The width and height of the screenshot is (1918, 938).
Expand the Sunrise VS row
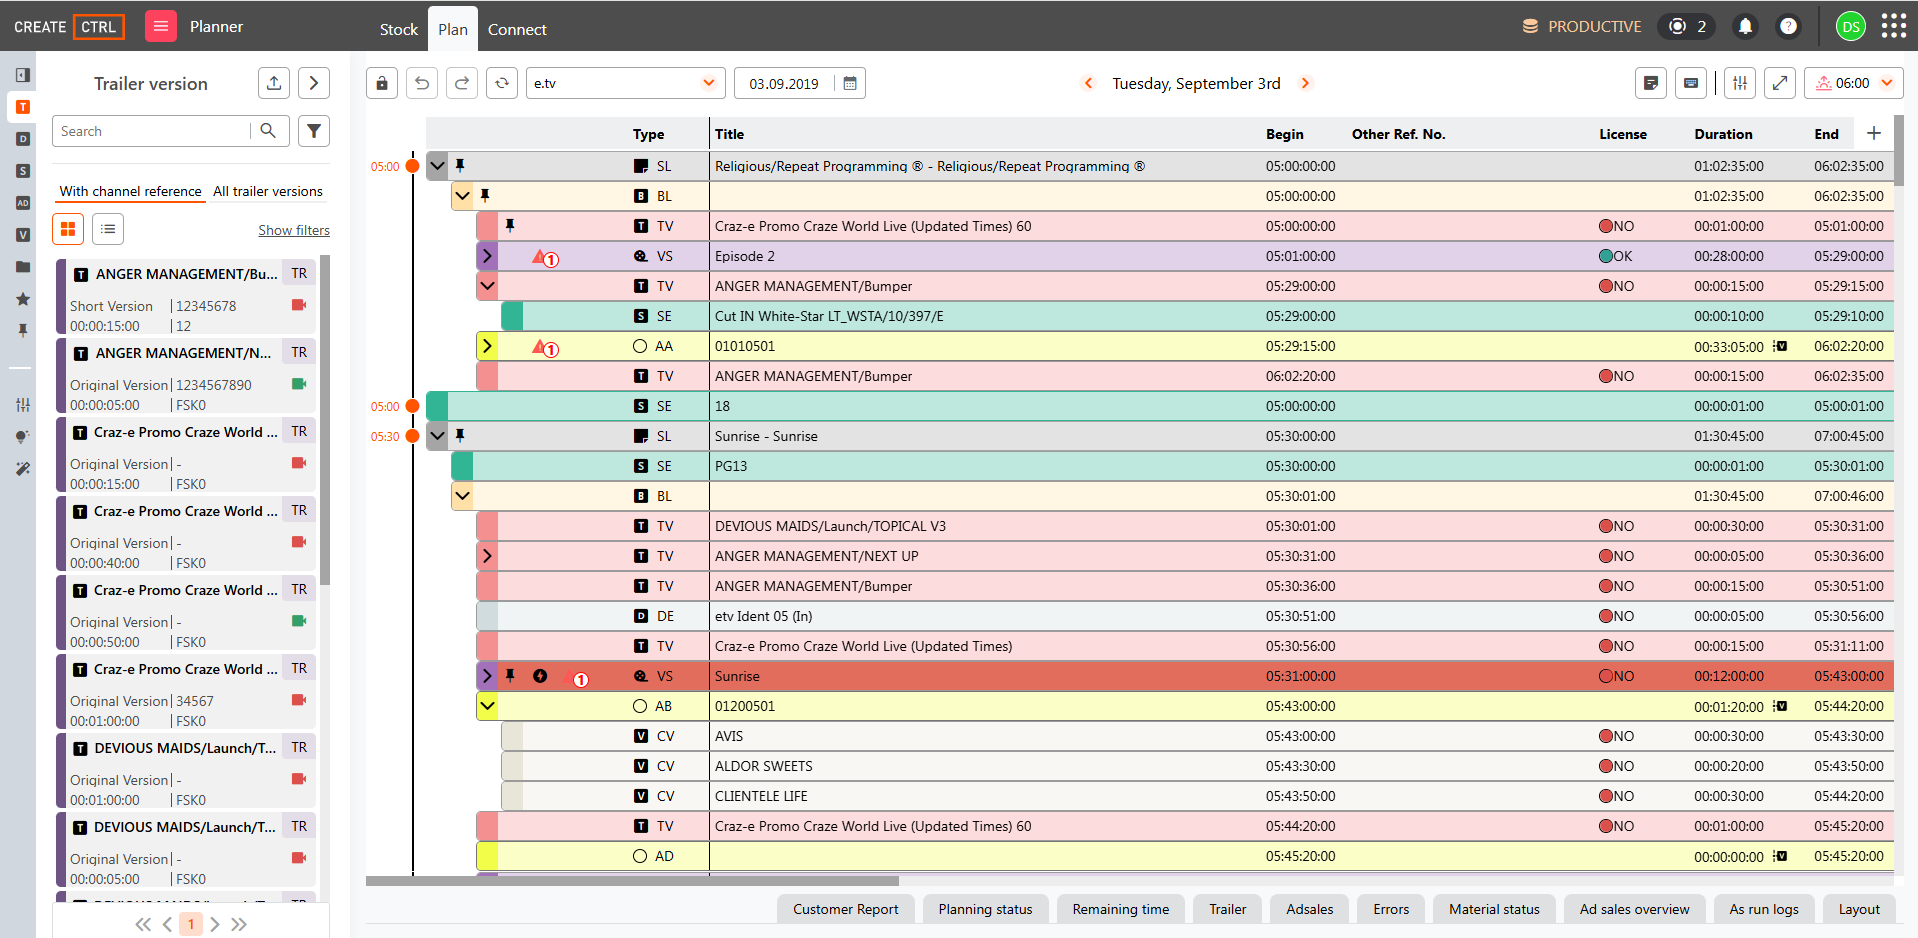[487, 676]
